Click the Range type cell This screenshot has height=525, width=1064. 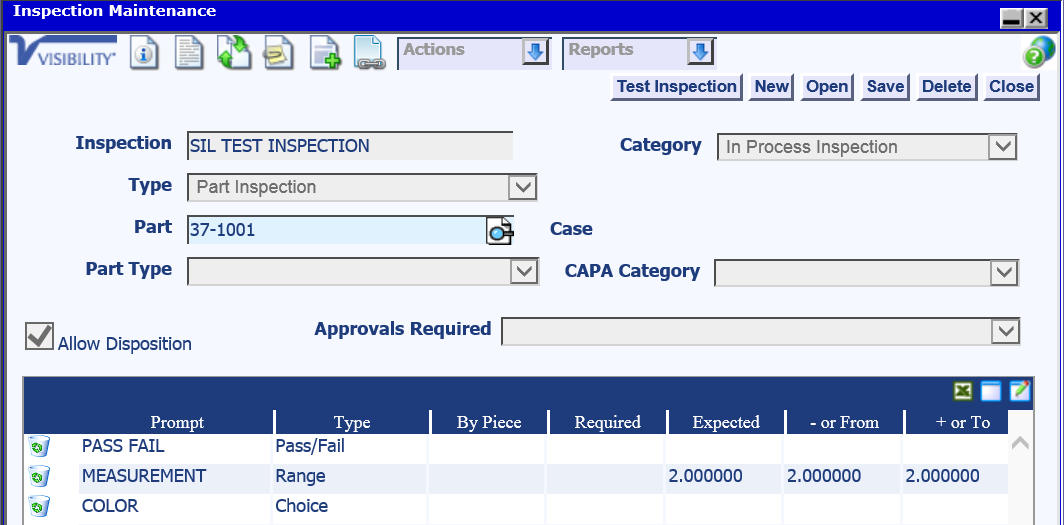(349, 476)
